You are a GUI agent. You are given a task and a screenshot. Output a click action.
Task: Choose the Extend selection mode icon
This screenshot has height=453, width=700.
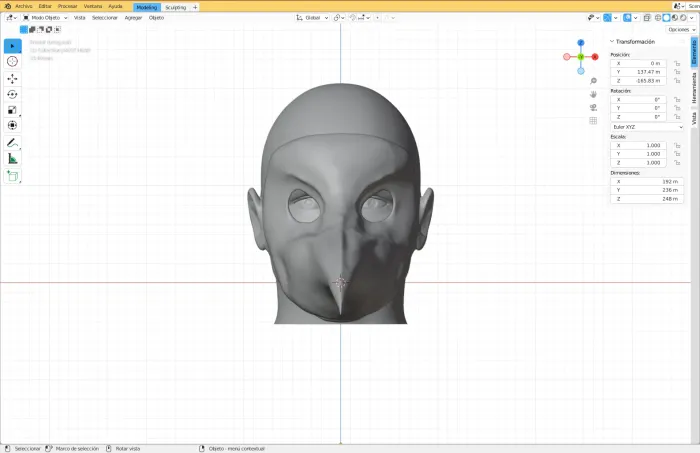point(32,29)
